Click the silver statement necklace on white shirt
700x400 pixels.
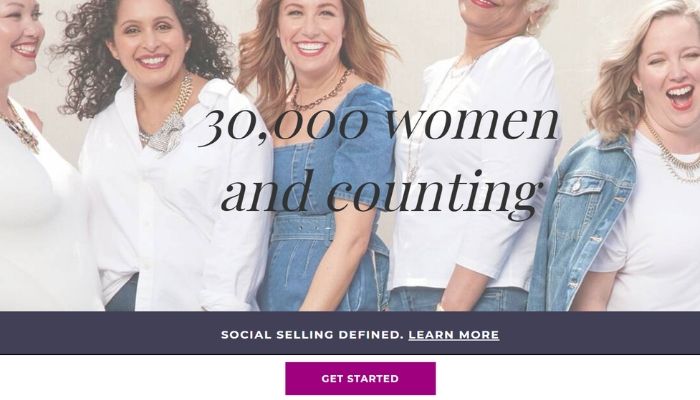pyautogui.click(x=167, y=121)
